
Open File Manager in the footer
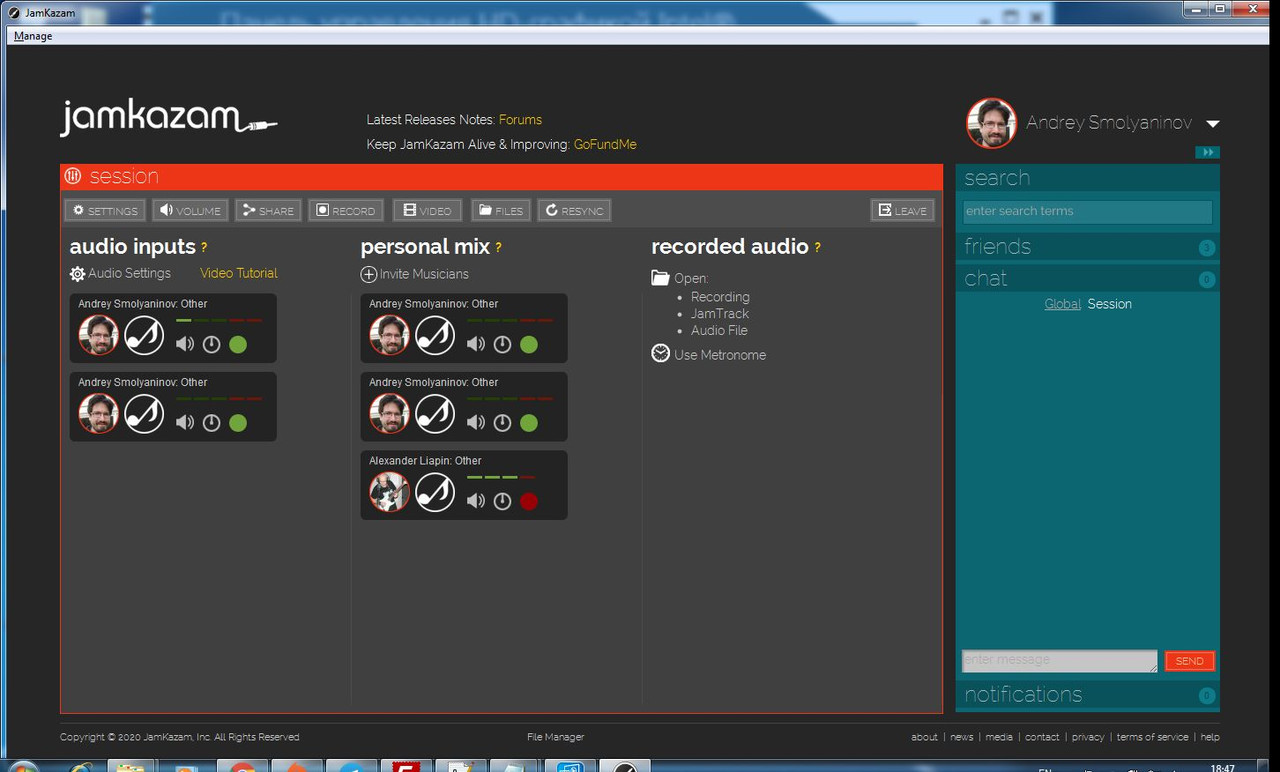556,737
